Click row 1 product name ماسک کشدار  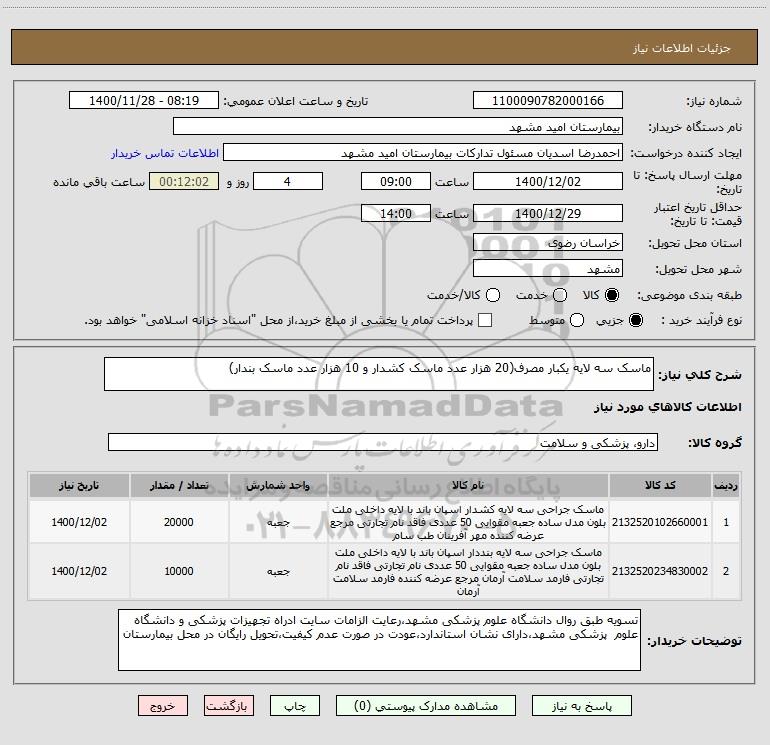(468, 522)
